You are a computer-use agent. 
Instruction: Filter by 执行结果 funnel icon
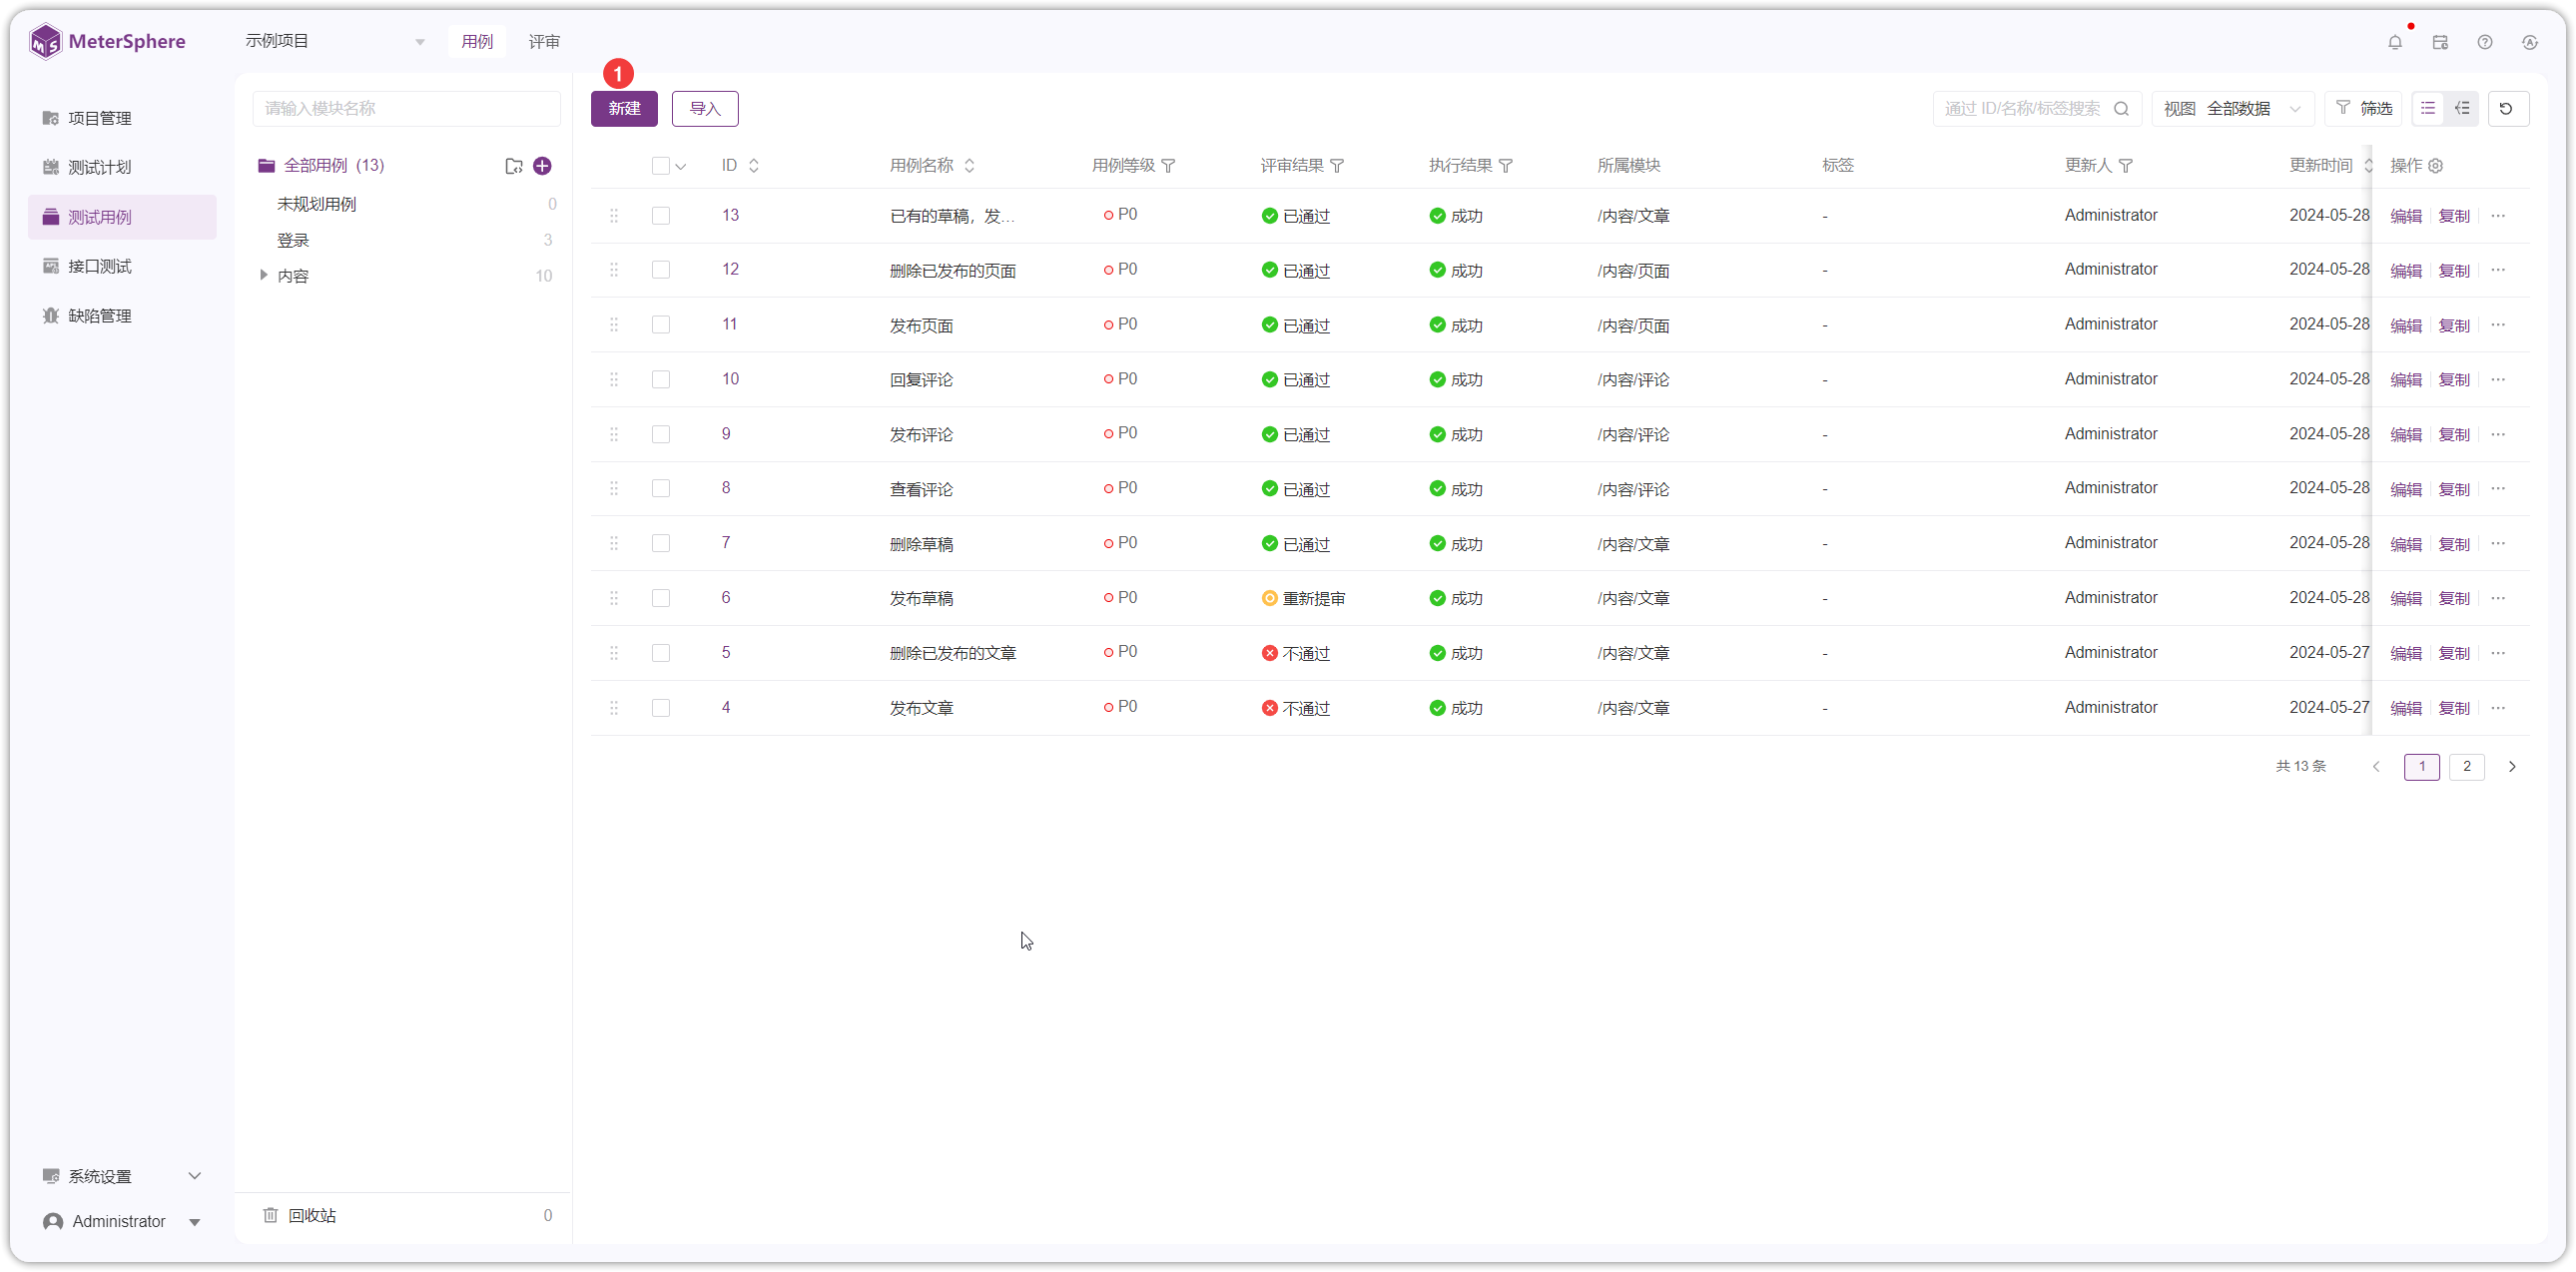point(1506,166)
